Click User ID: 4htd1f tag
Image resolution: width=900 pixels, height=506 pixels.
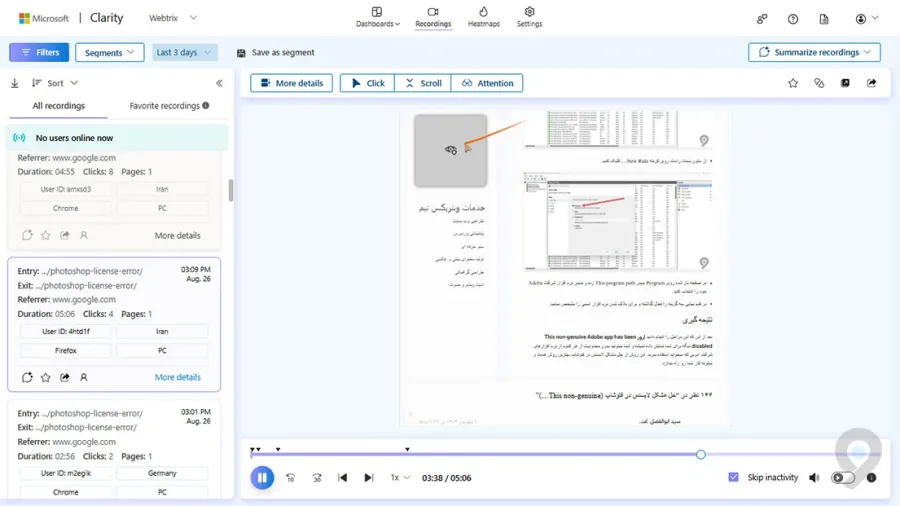click(x=66, y=331)
